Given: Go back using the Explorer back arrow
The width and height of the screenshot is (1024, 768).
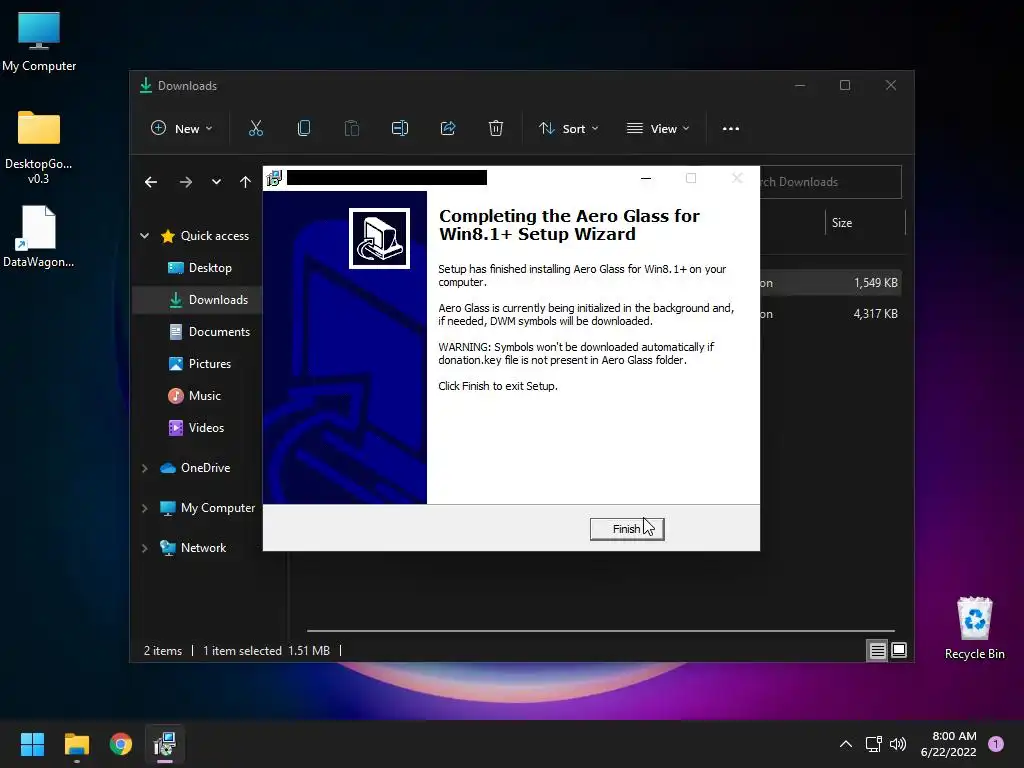Looking at the screenshot, I should [x=151, y=182].
